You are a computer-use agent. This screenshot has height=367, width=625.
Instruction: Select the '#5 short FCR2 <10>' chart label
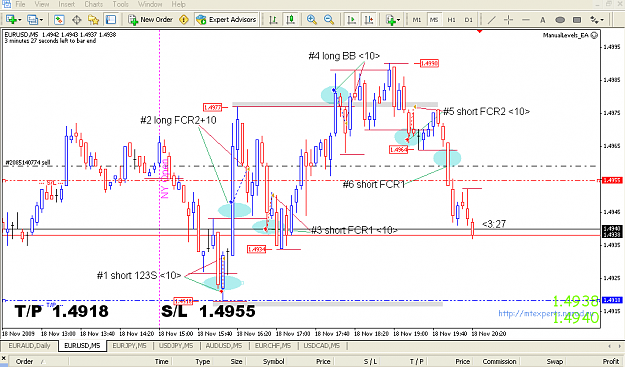click(486, 112)
